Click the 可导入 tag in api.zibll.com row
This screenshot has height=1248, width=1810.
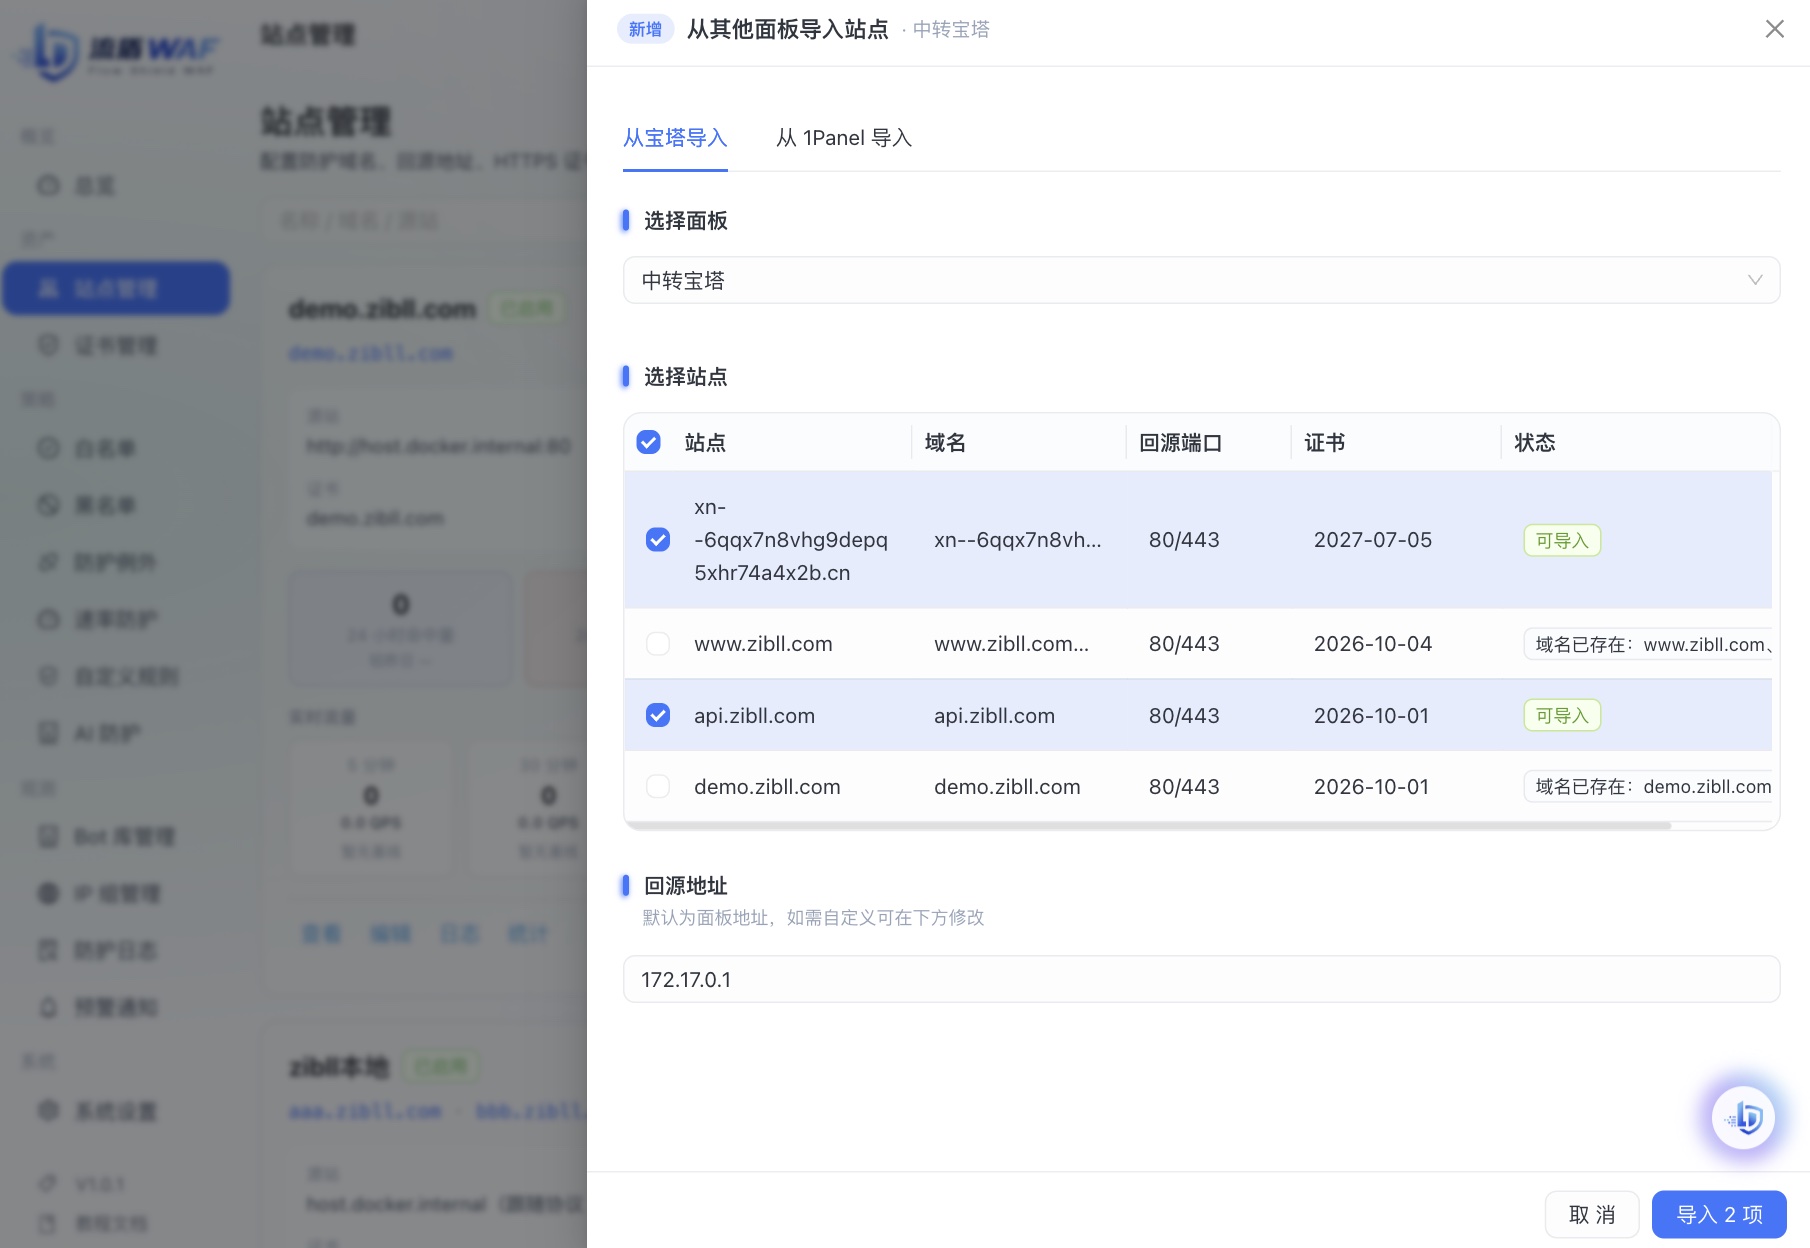point(1562,715)
